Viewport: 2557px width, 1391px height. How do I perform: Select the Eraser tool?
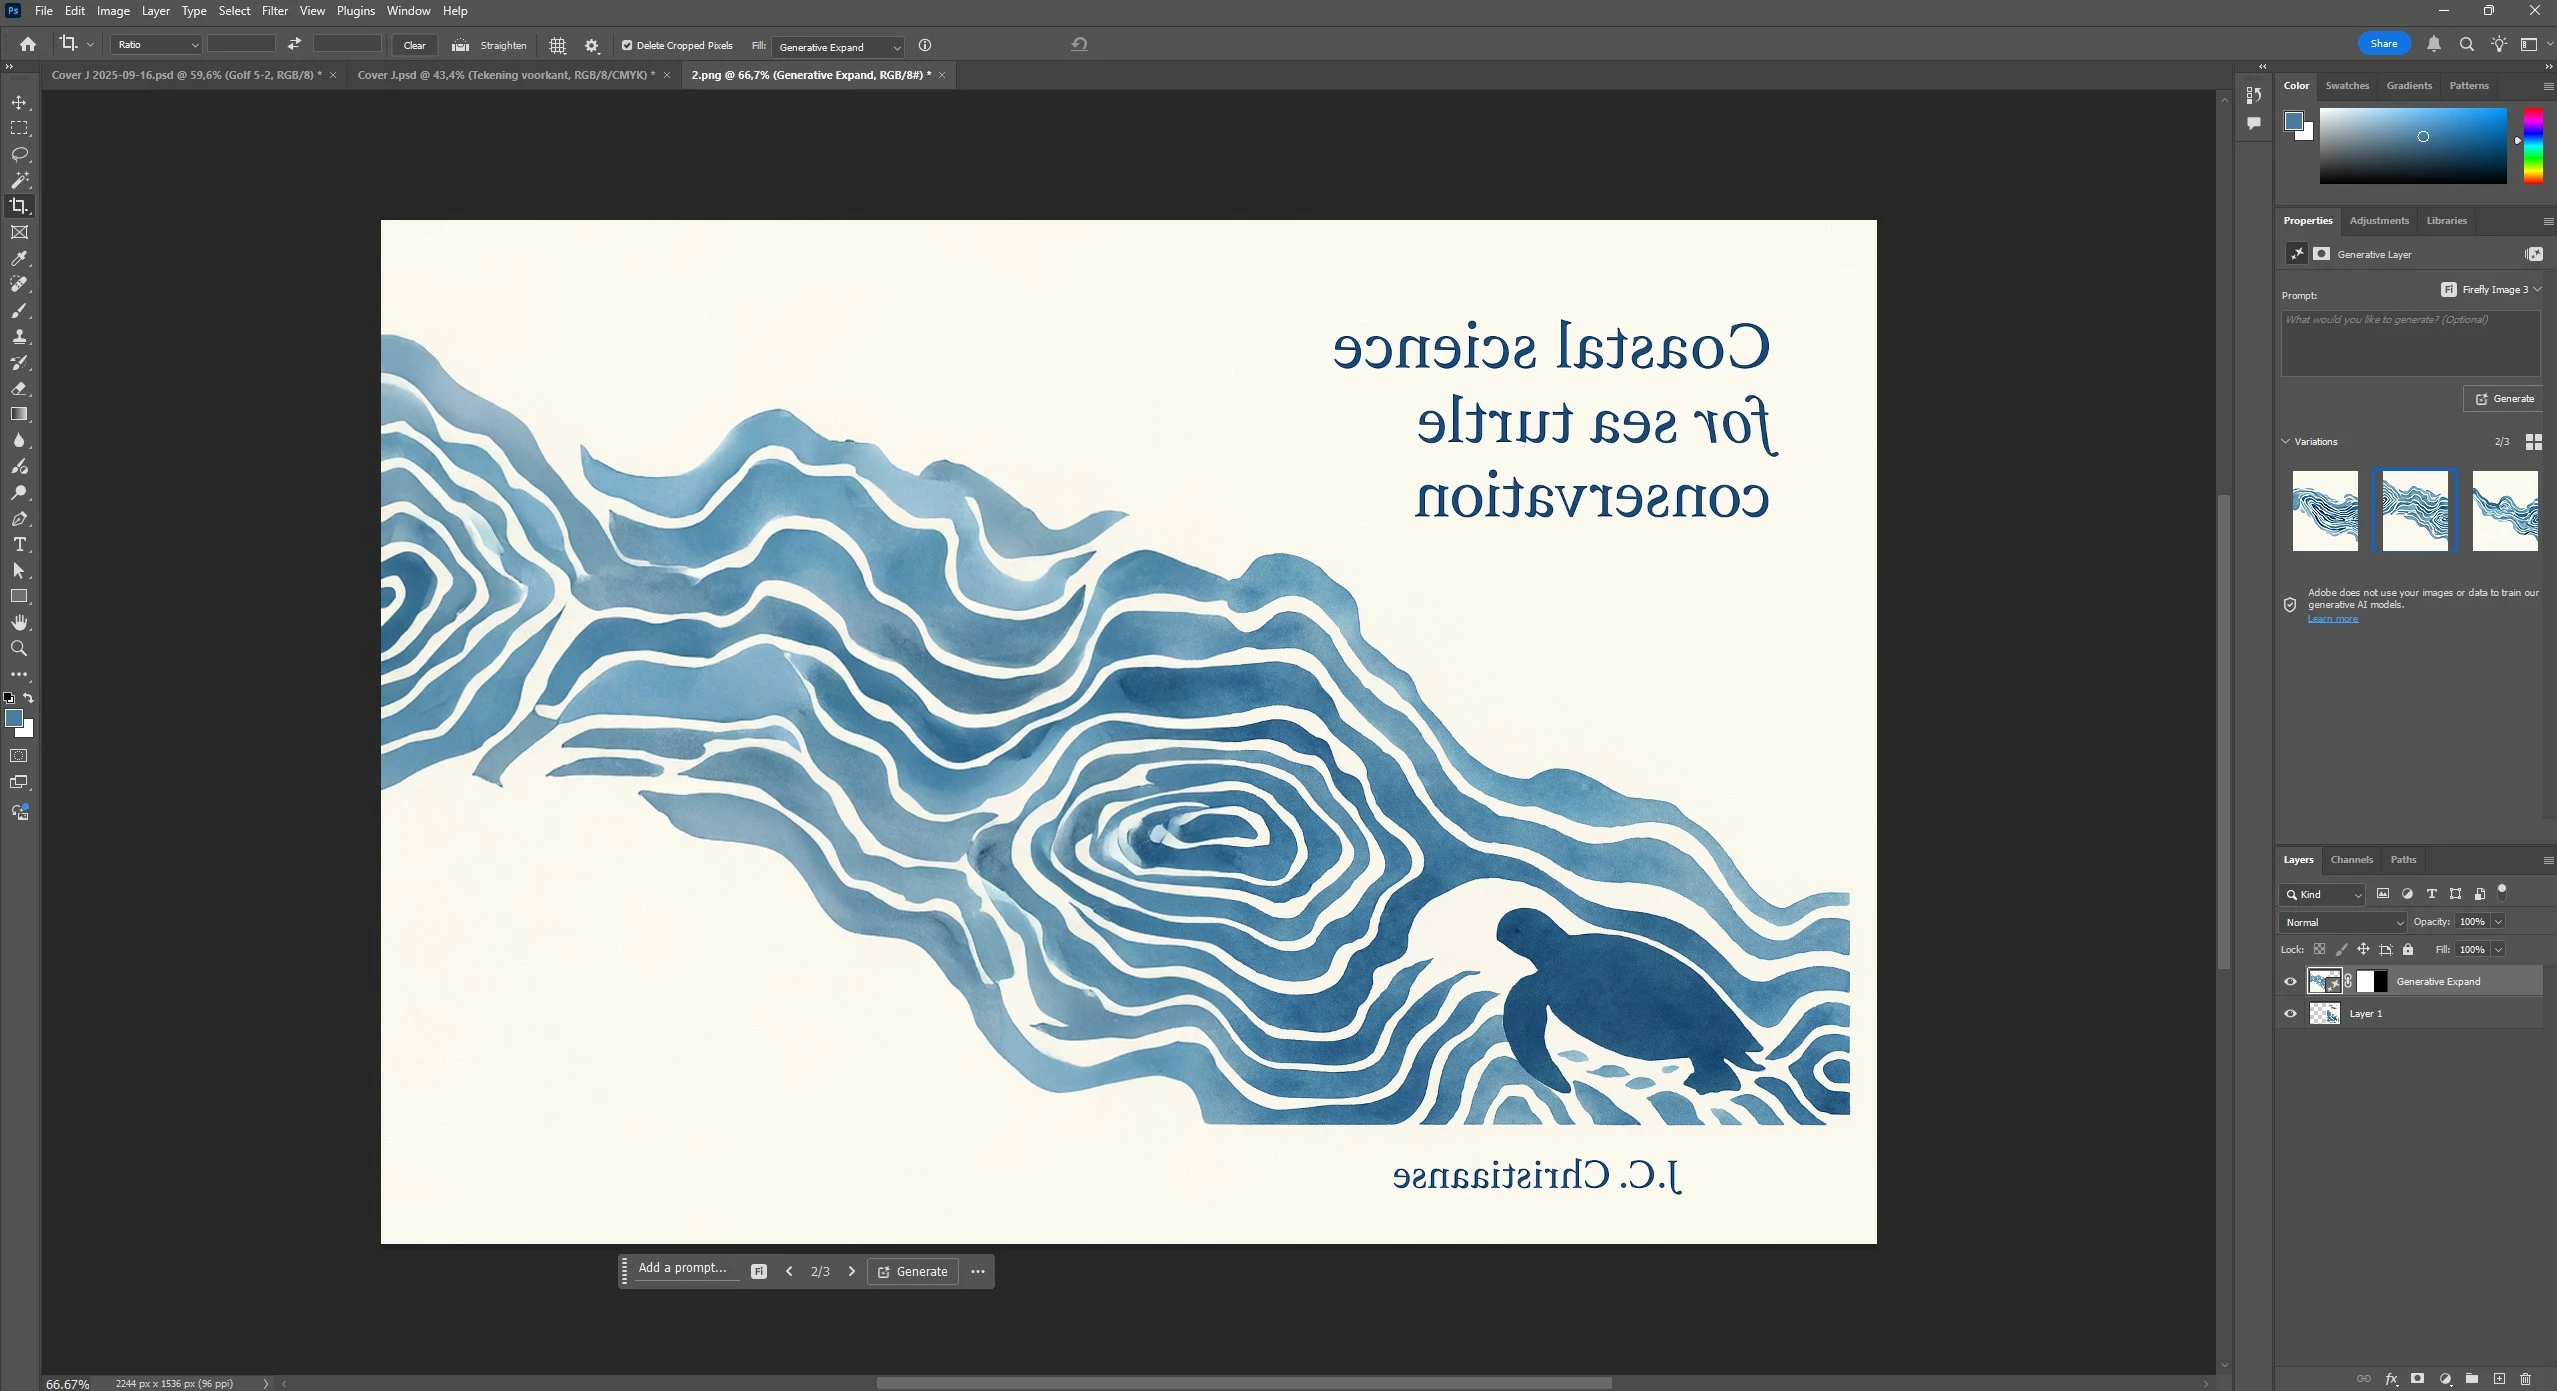click(19, 389)
